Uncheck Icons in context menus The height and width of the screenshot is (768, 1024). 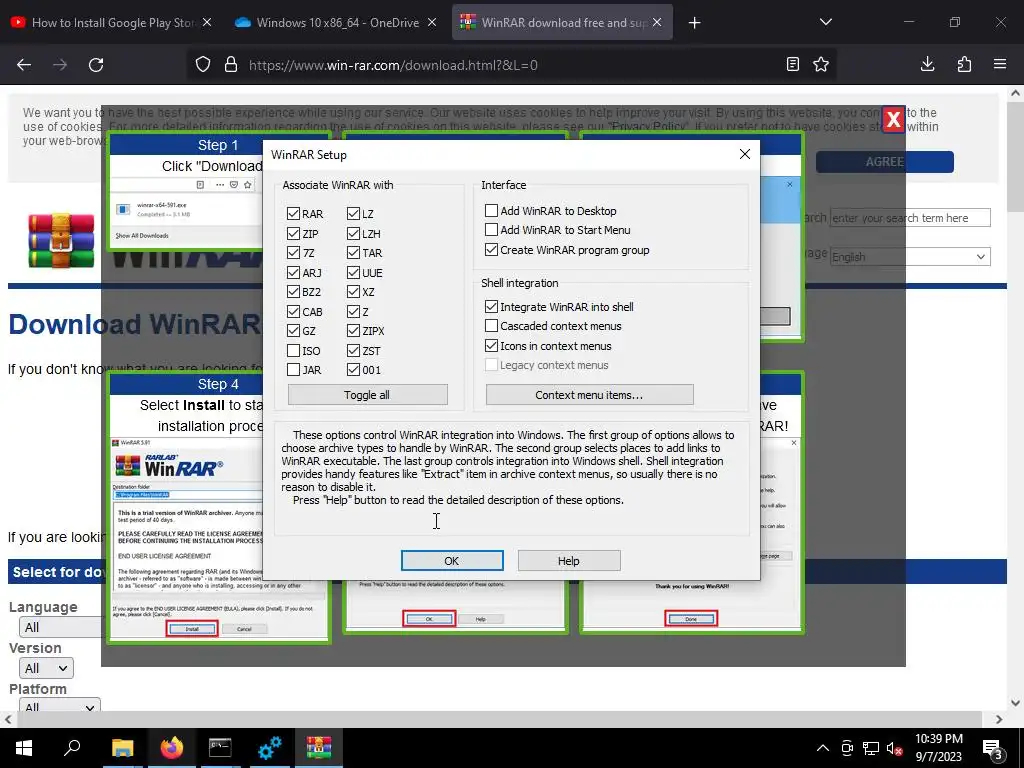coord(491,345)
